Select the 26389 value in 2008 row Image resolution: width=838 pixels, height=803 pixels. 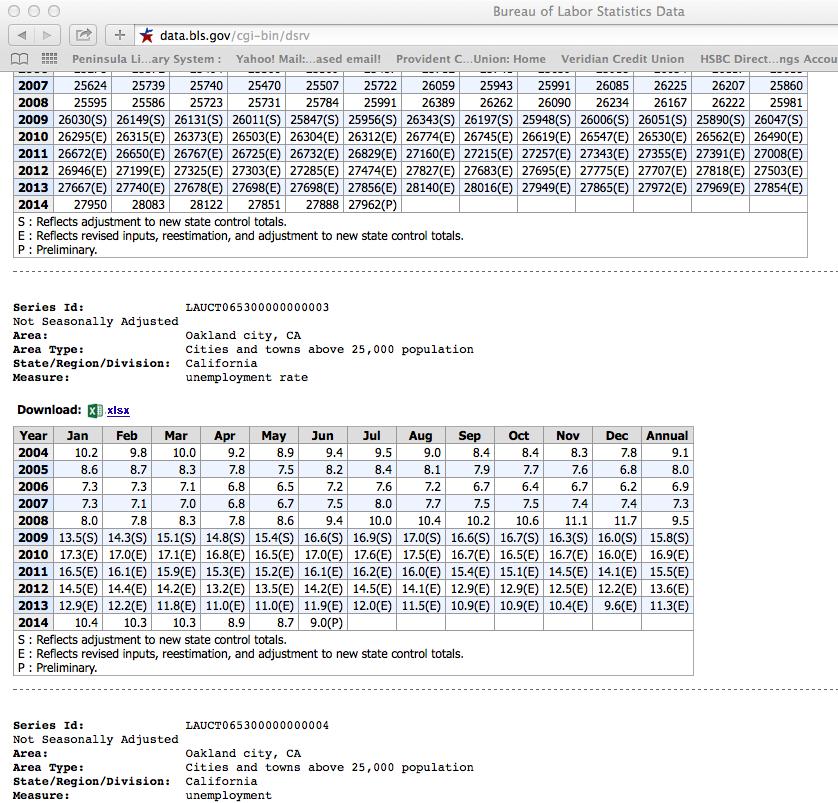(430, 103)
